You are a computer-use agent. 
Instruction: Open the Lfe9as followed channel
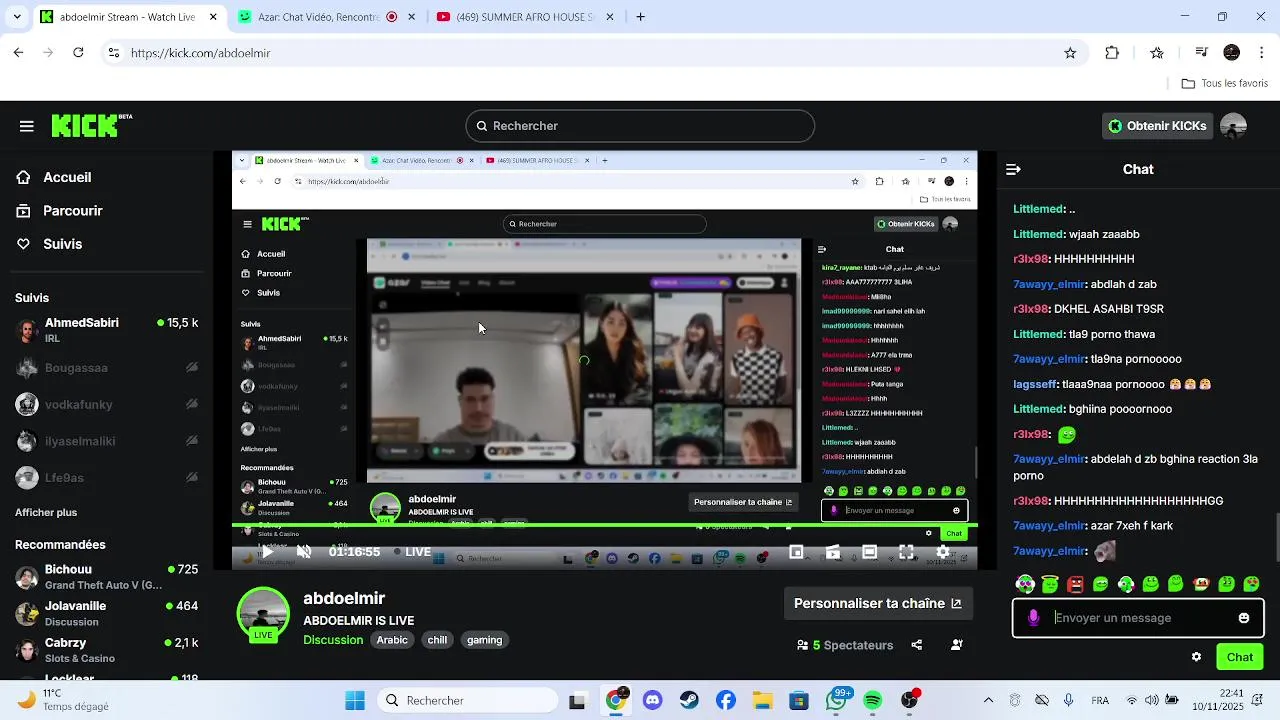108,478
